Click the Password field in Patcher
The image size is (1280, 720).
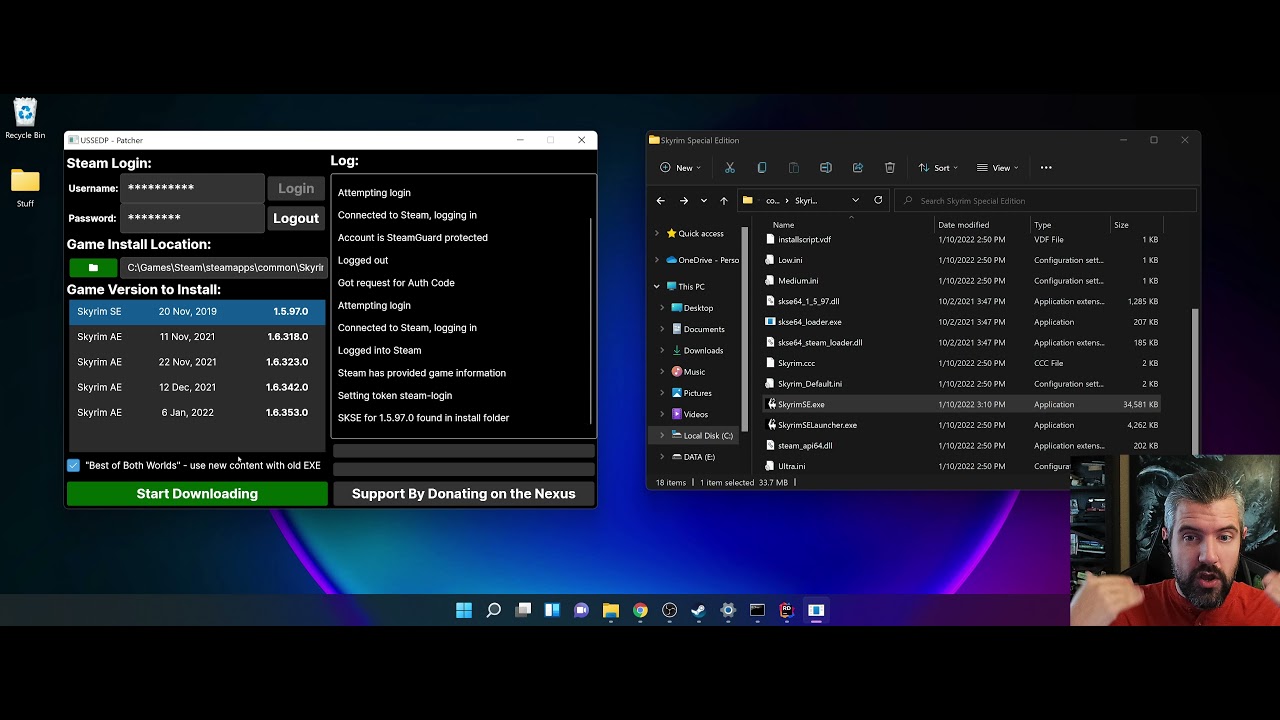[192, 218]
